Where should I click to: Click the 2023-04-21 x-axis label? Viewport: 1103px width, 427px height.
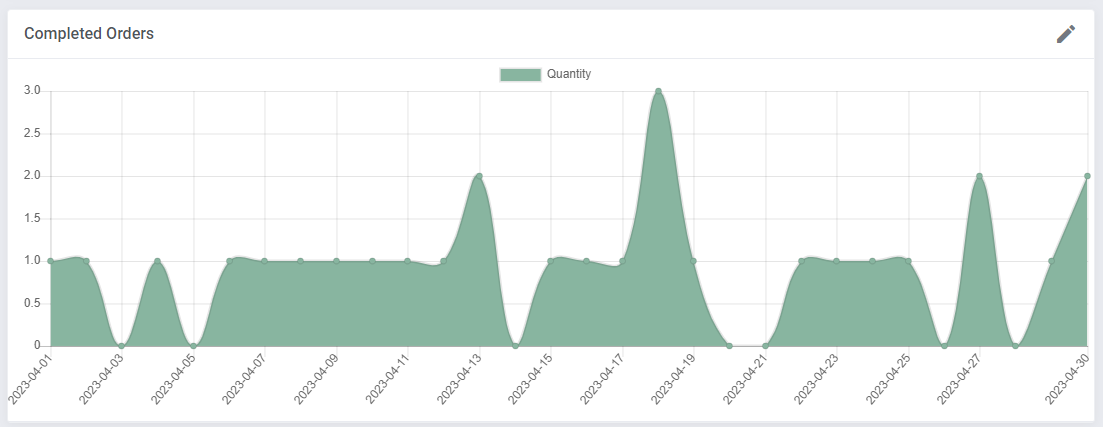746,378
